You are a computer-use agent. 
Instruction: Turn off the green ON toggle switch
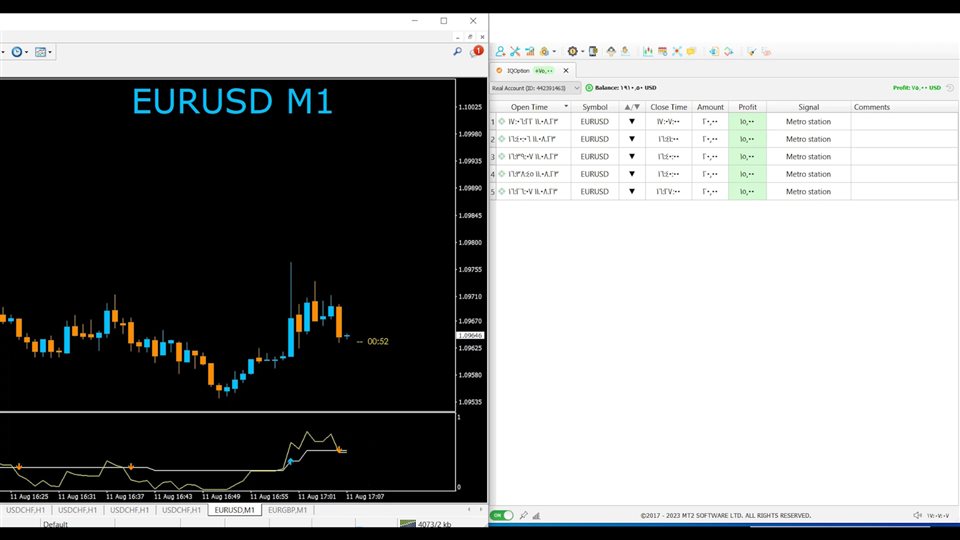pos(501,516)
